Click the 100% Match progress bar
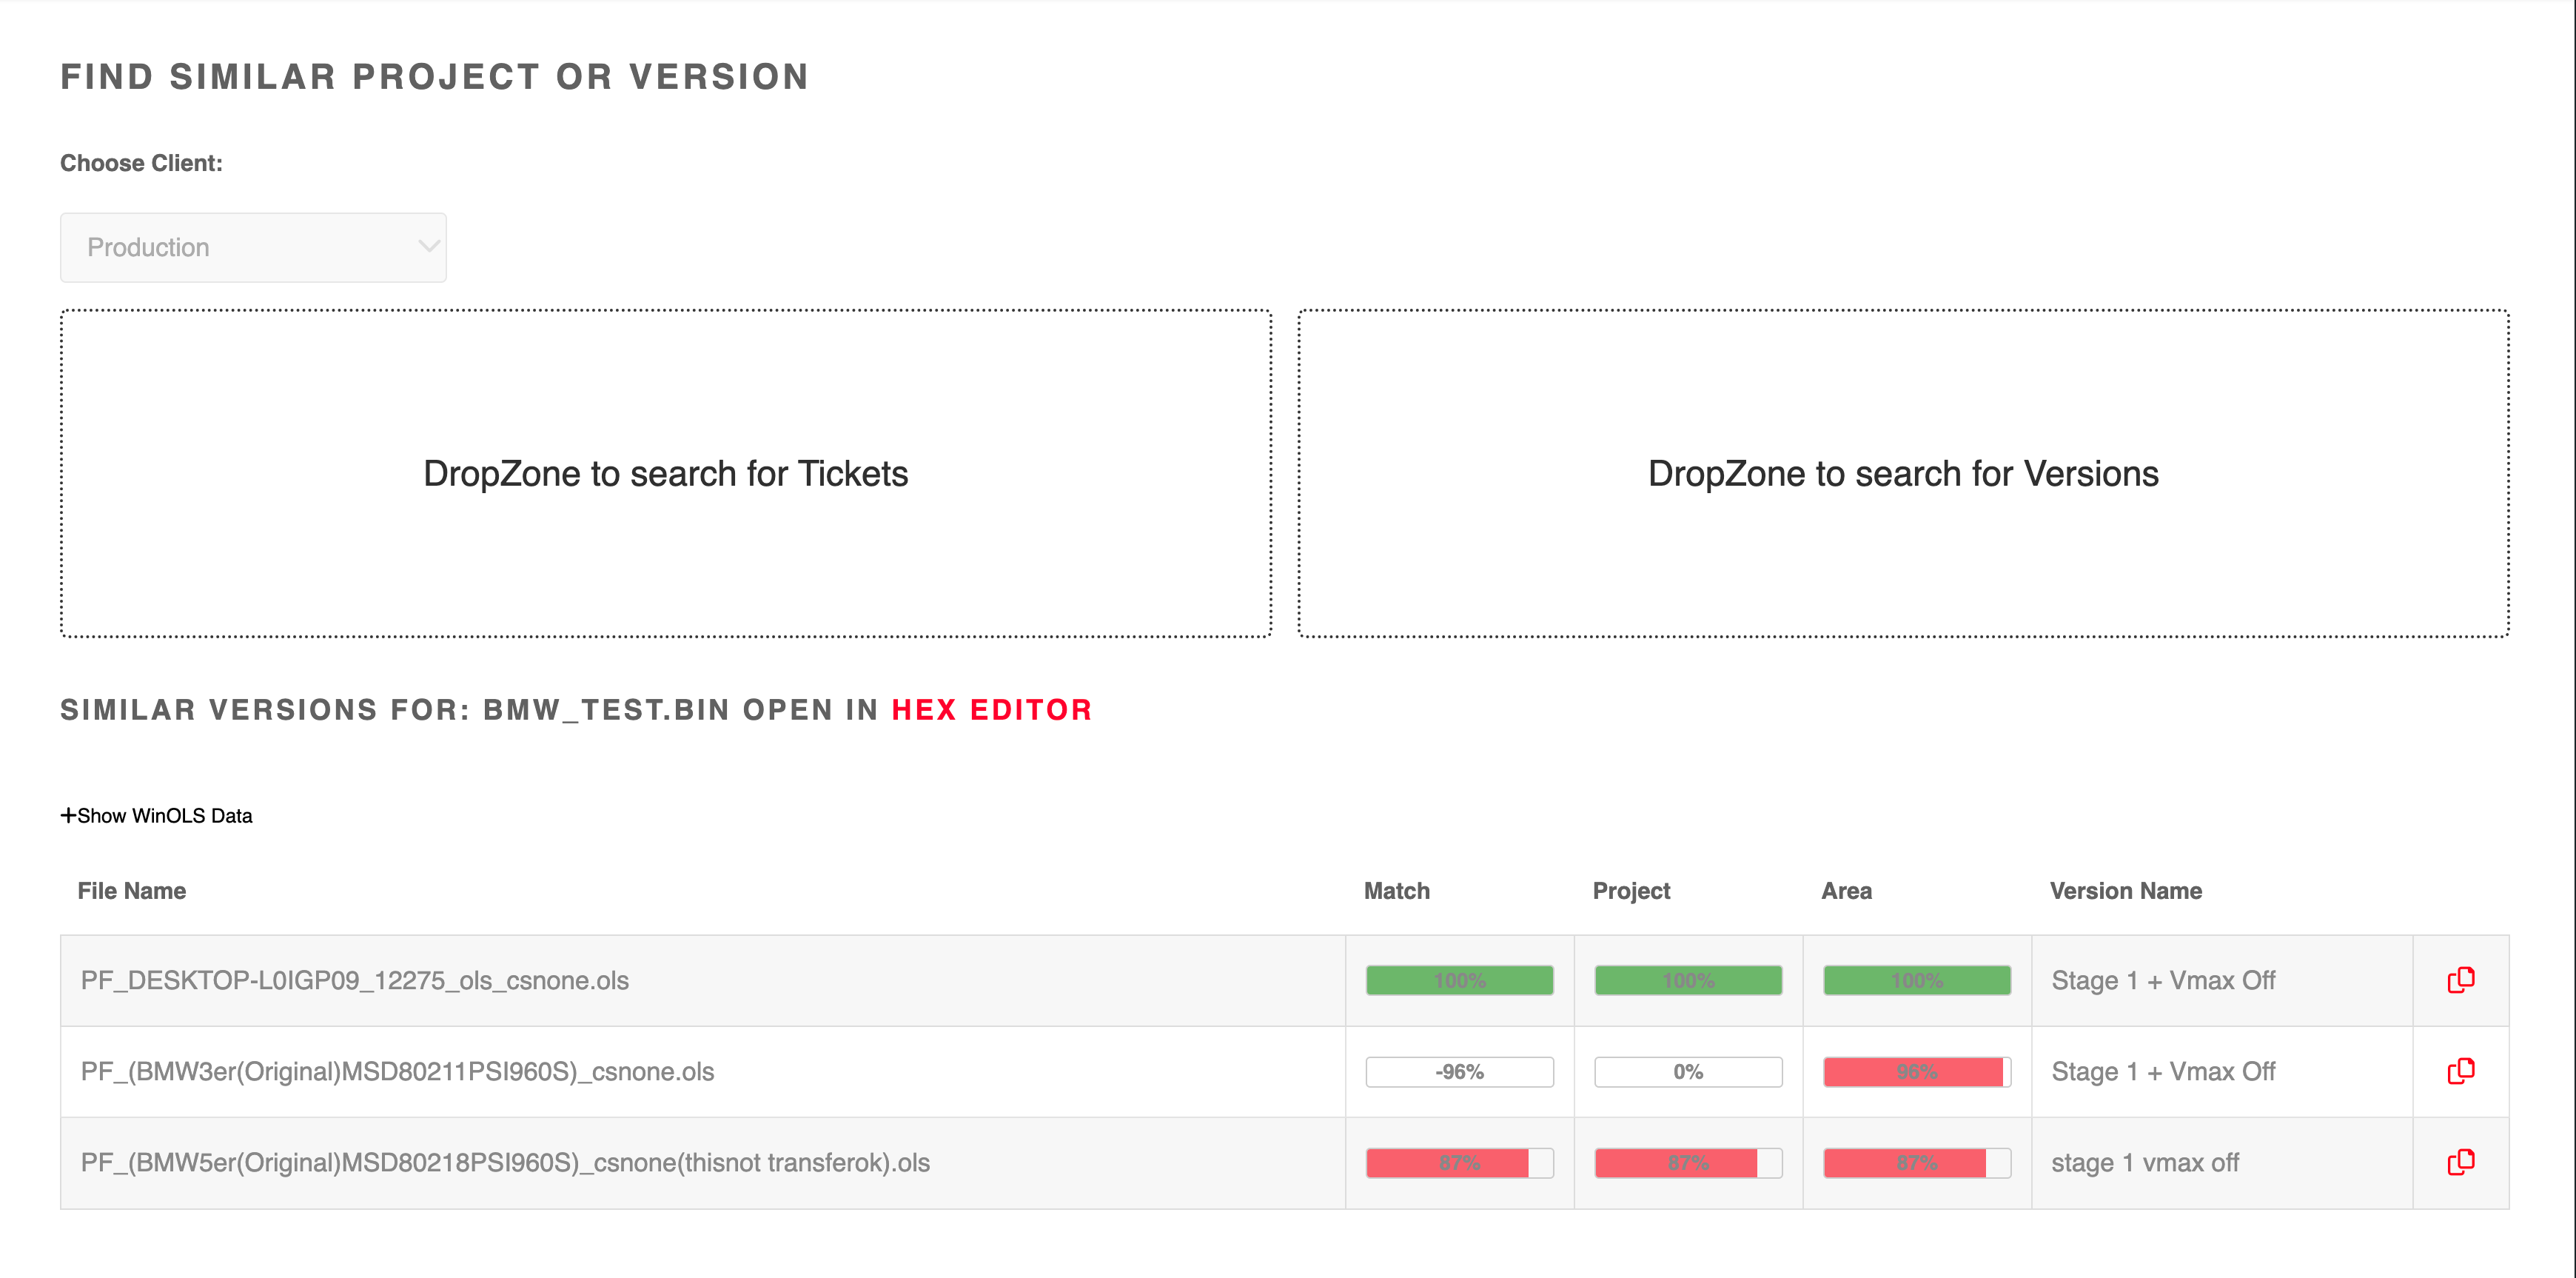Image resolution: width=2576 pixels, height=1278 pixels. click(1459, 980)
